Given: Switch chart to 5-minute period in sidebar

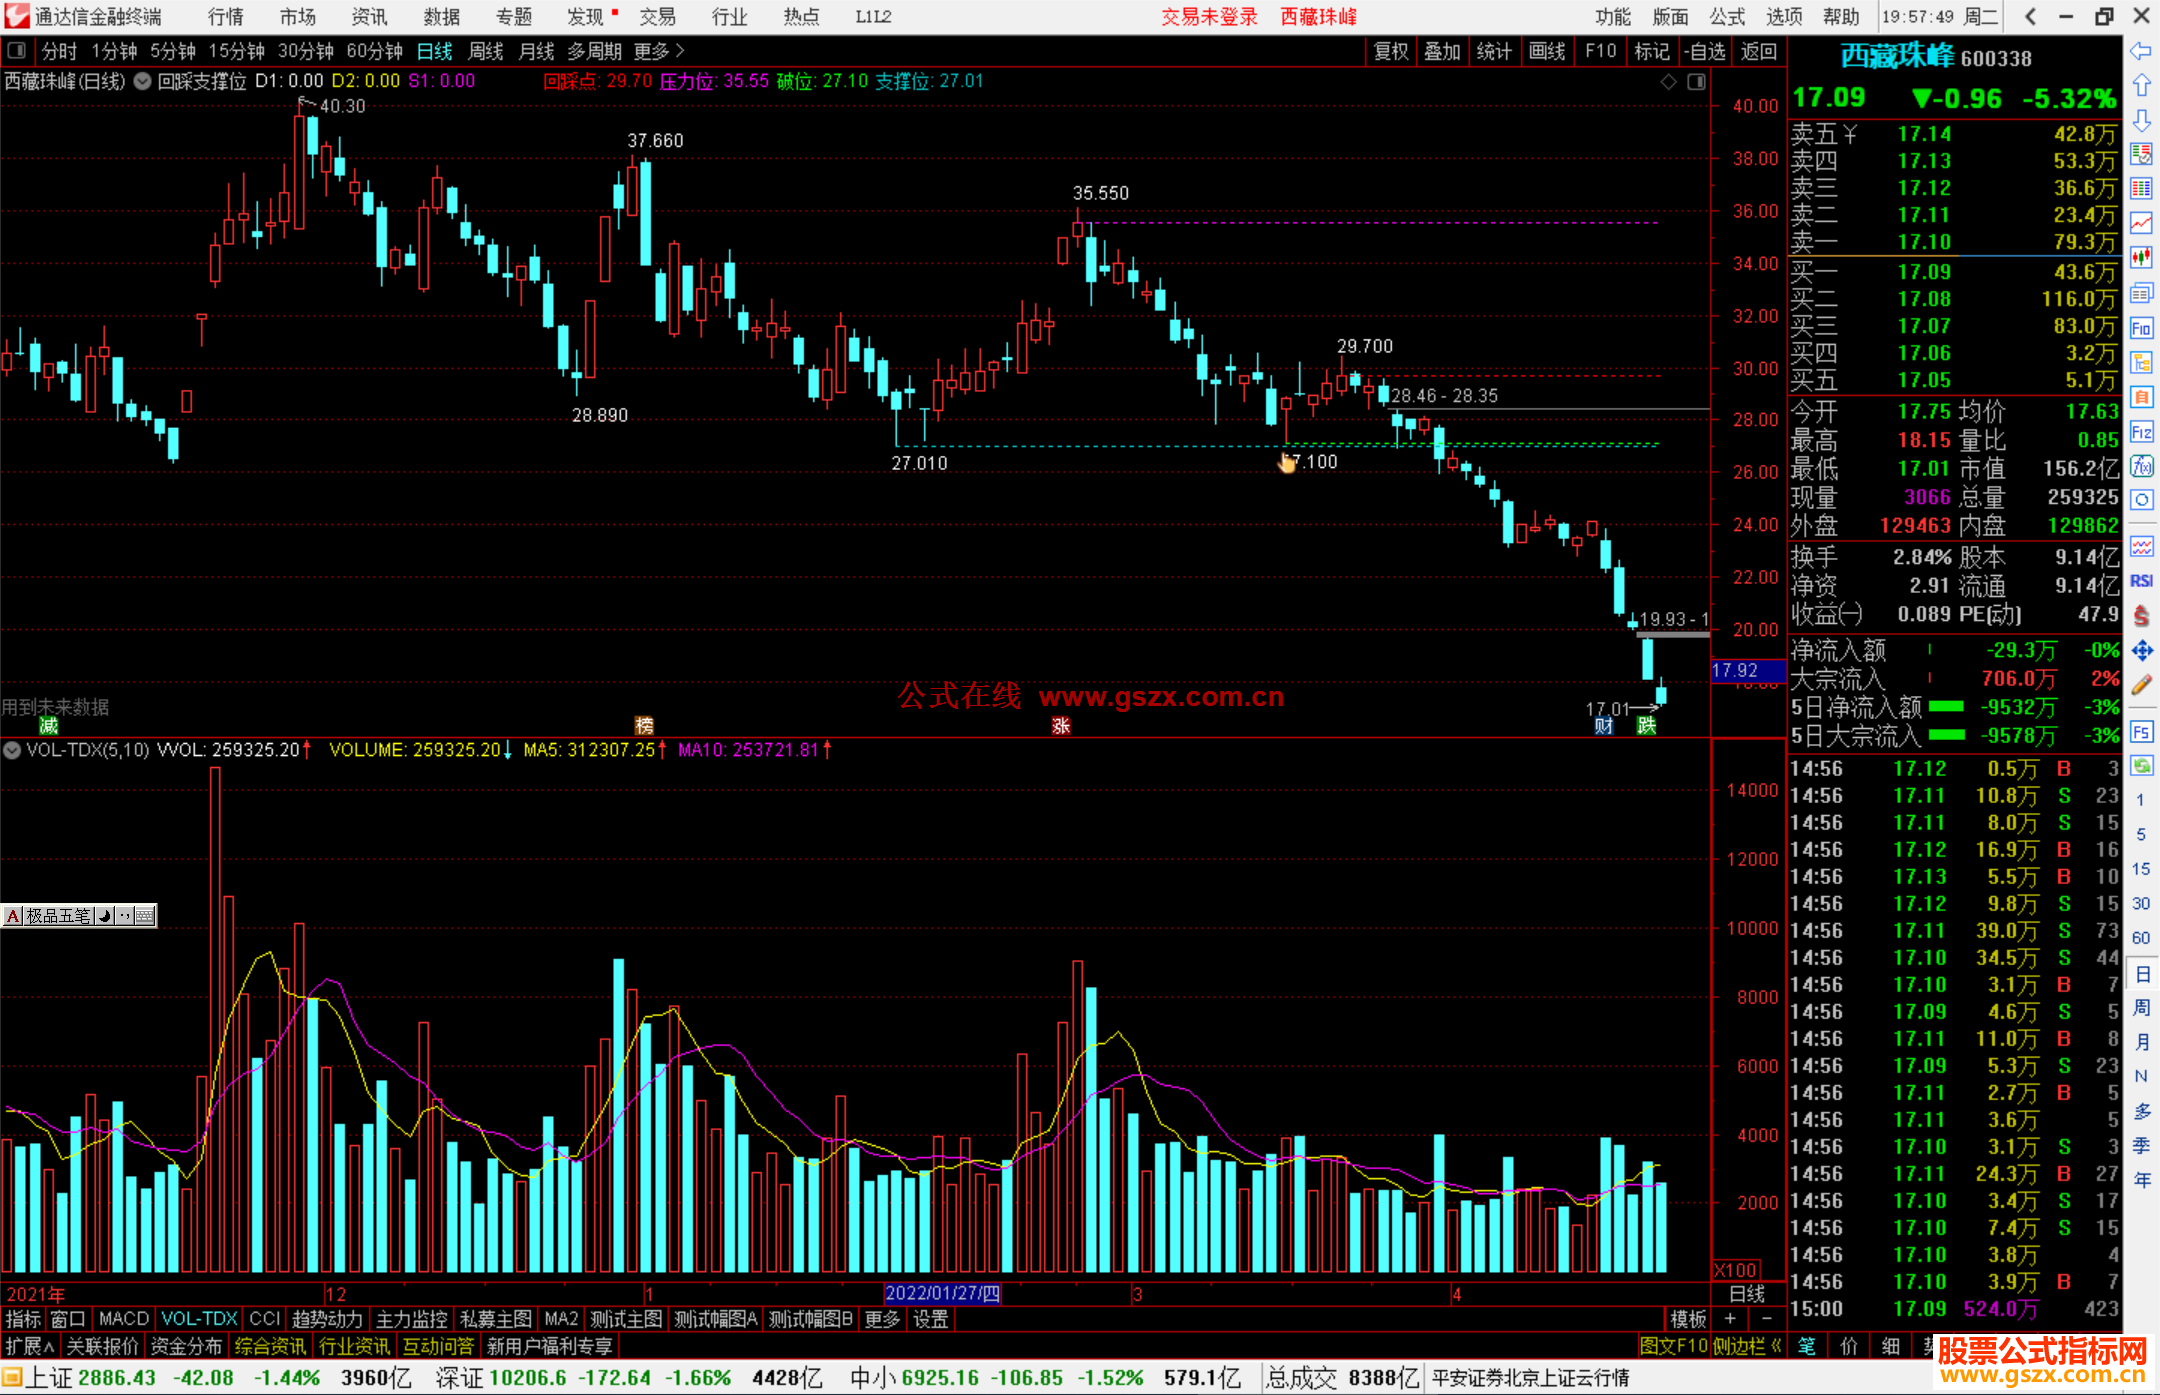Looking at the screenshot, I should 2141,834.
